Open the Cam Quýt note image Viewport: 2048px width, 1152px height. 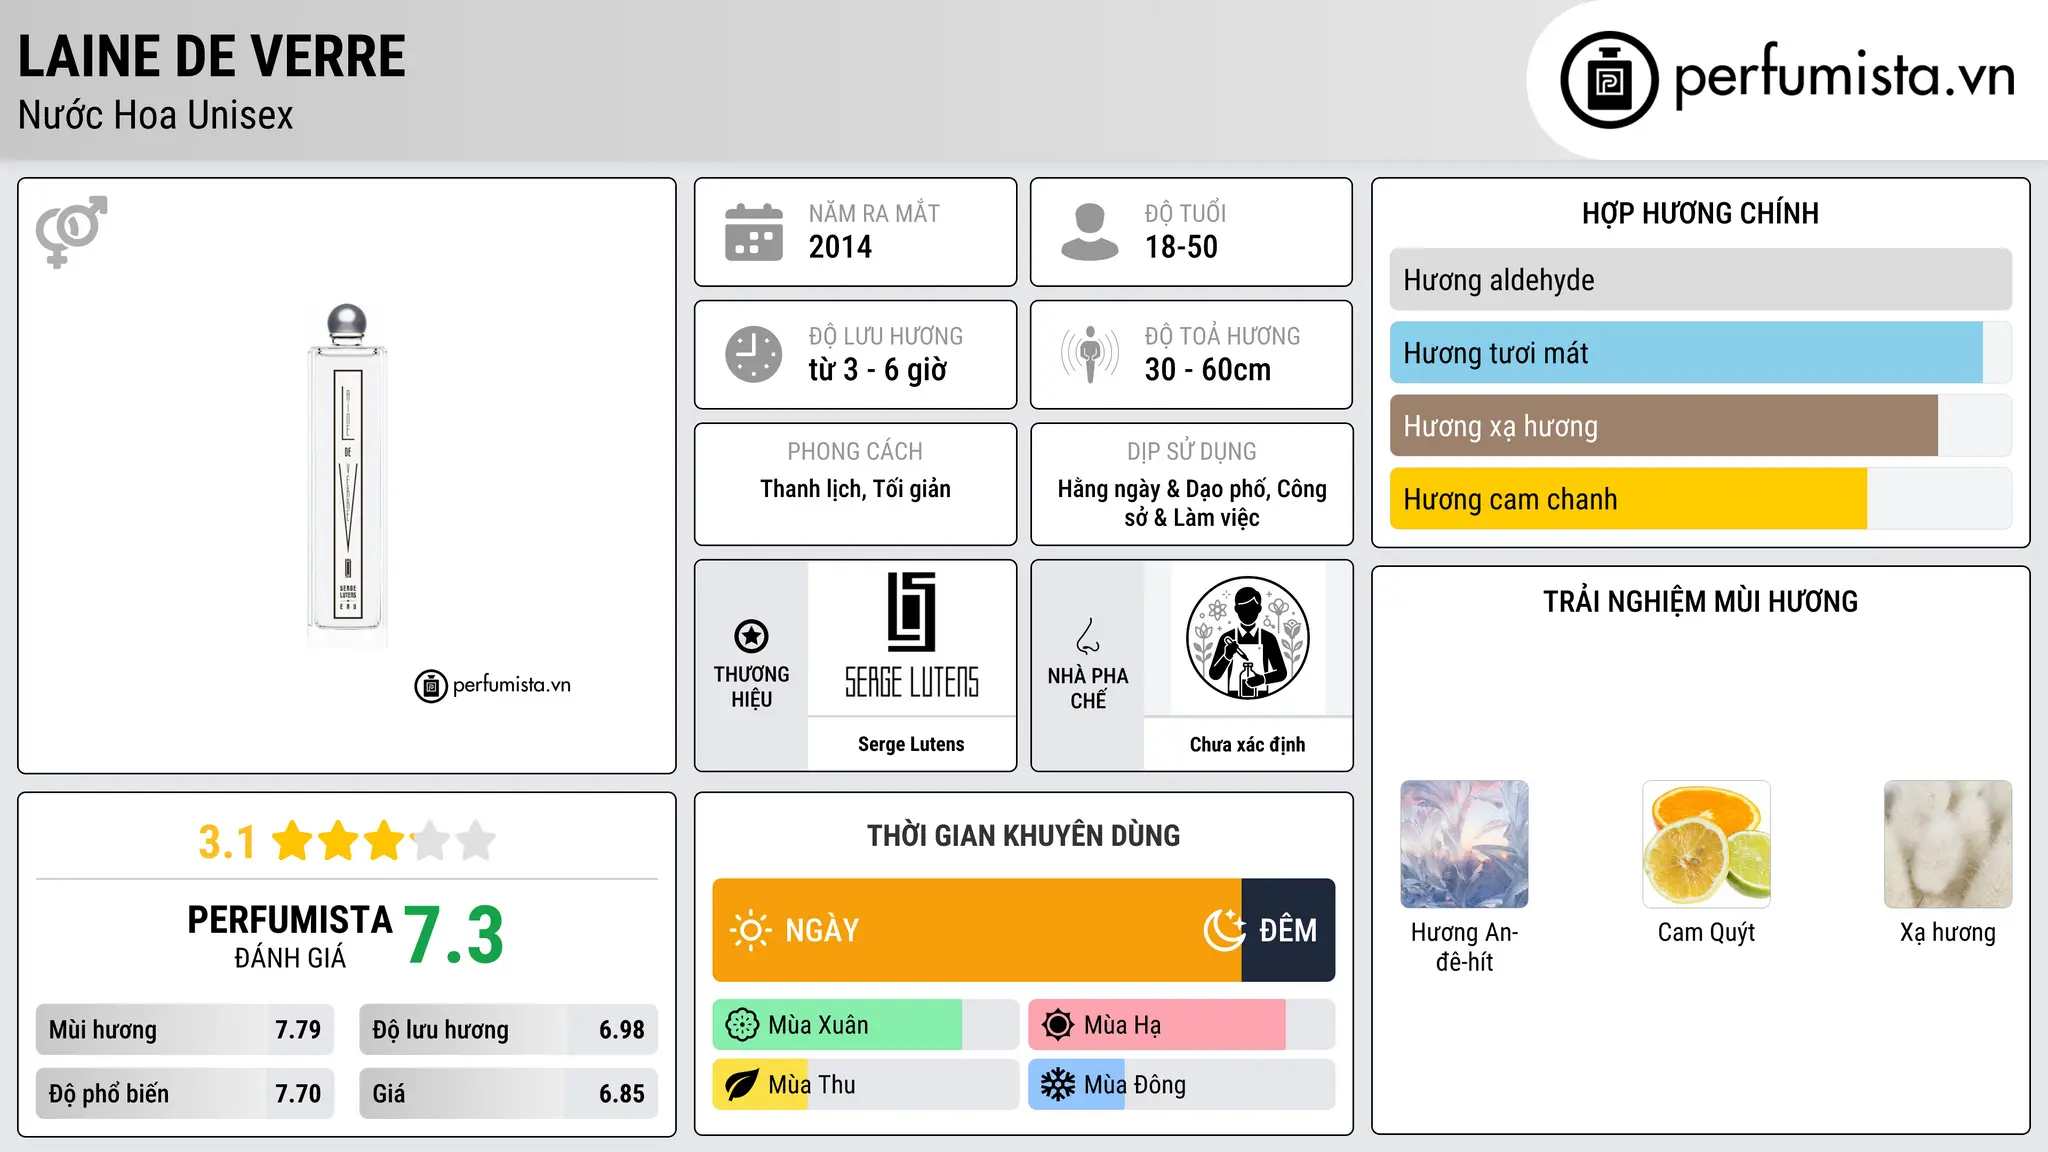1706,844
